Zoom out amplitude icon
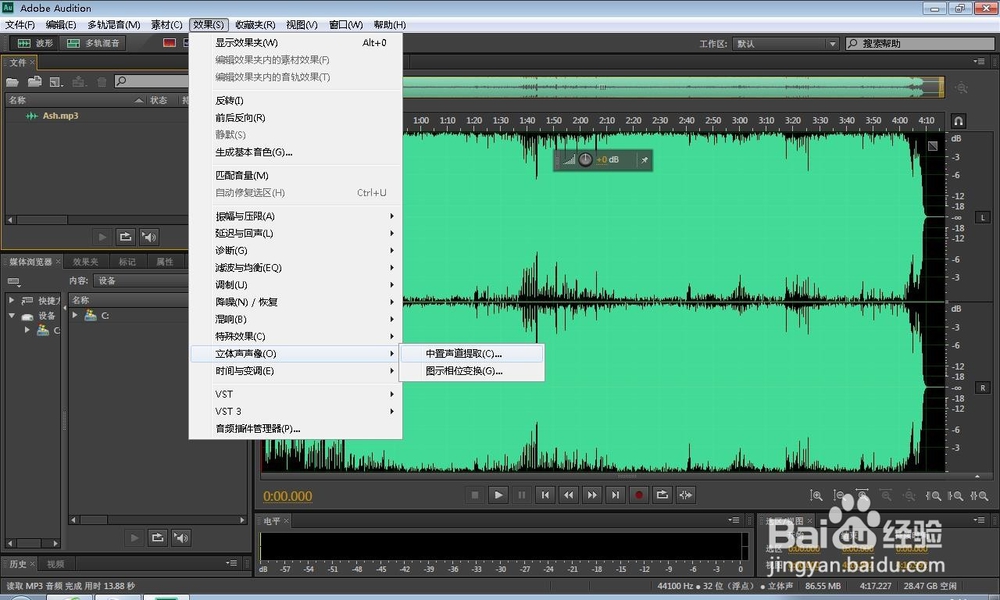This screenshot has width=1000, height=600. 839,495
